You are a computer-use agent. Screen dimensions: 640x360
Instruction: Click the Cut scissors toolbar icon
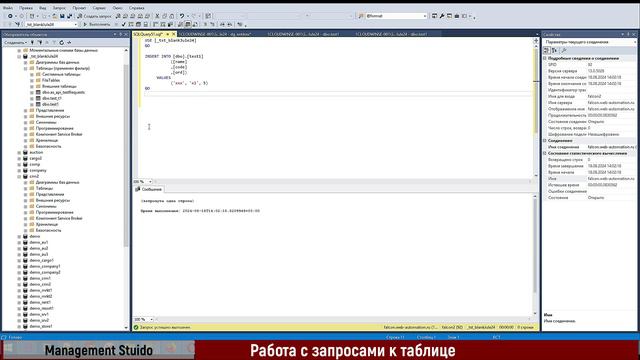tap(157, 16)
